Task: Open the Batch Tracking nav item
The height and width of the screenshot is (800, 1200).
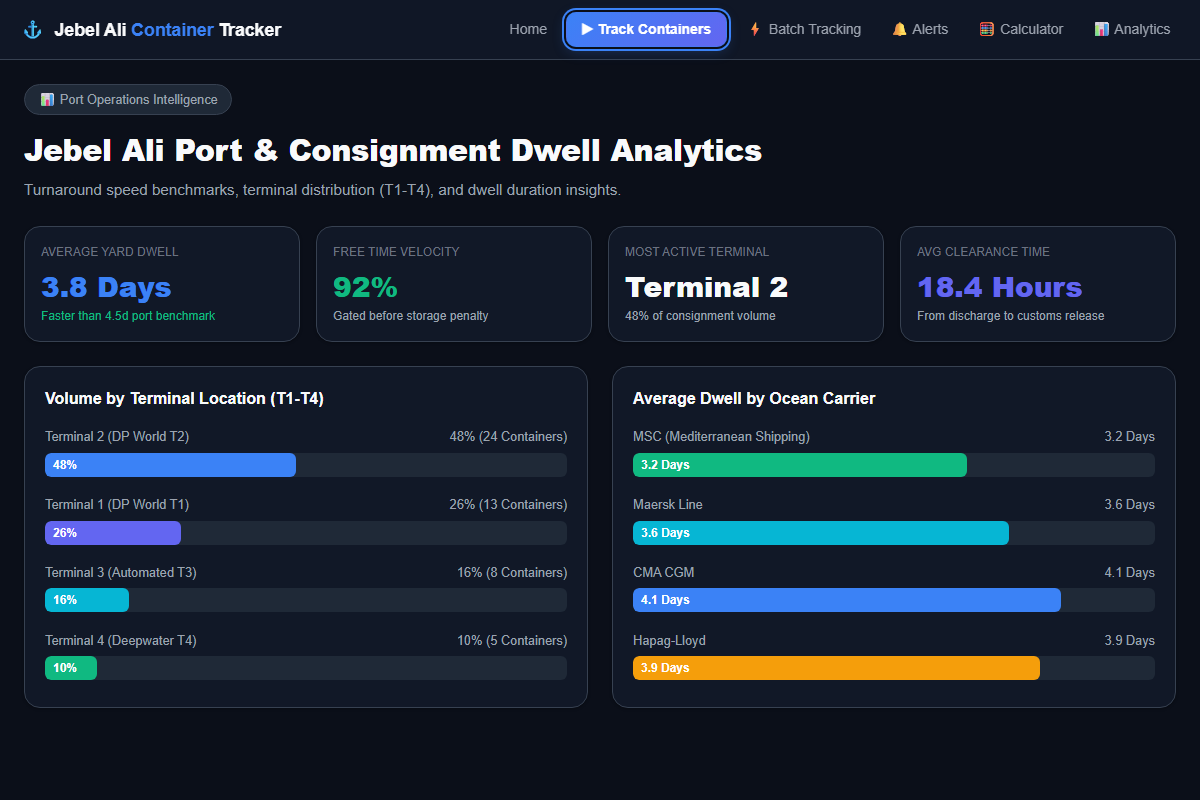Action: pos(805,30)
